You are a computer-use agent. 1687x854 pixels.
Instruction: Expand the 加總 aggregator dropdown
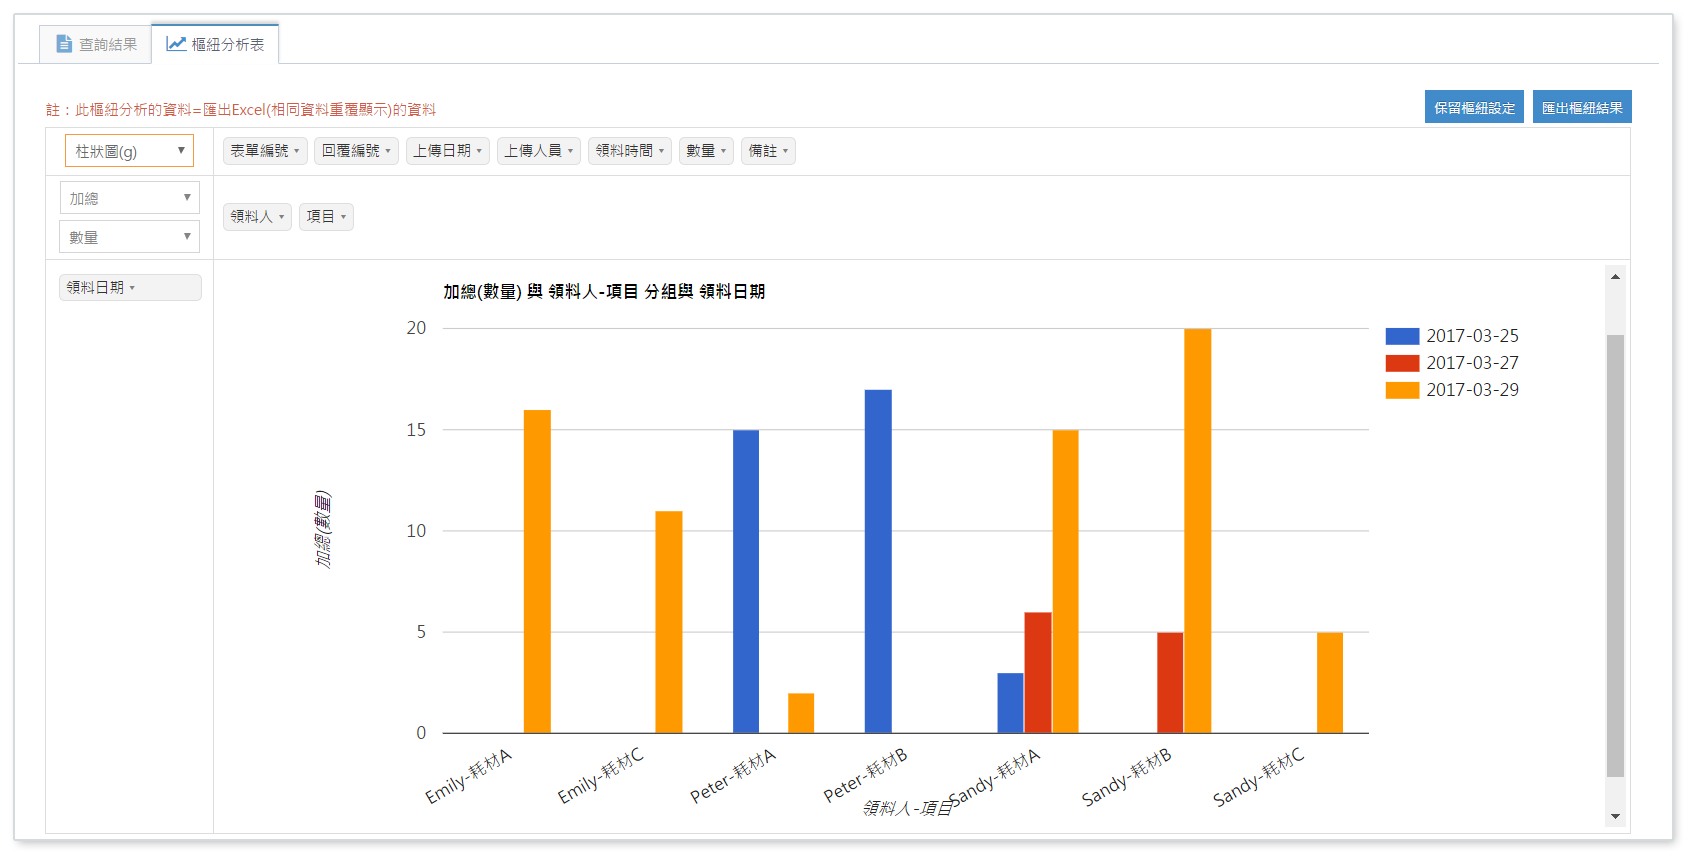coord(129,198)
